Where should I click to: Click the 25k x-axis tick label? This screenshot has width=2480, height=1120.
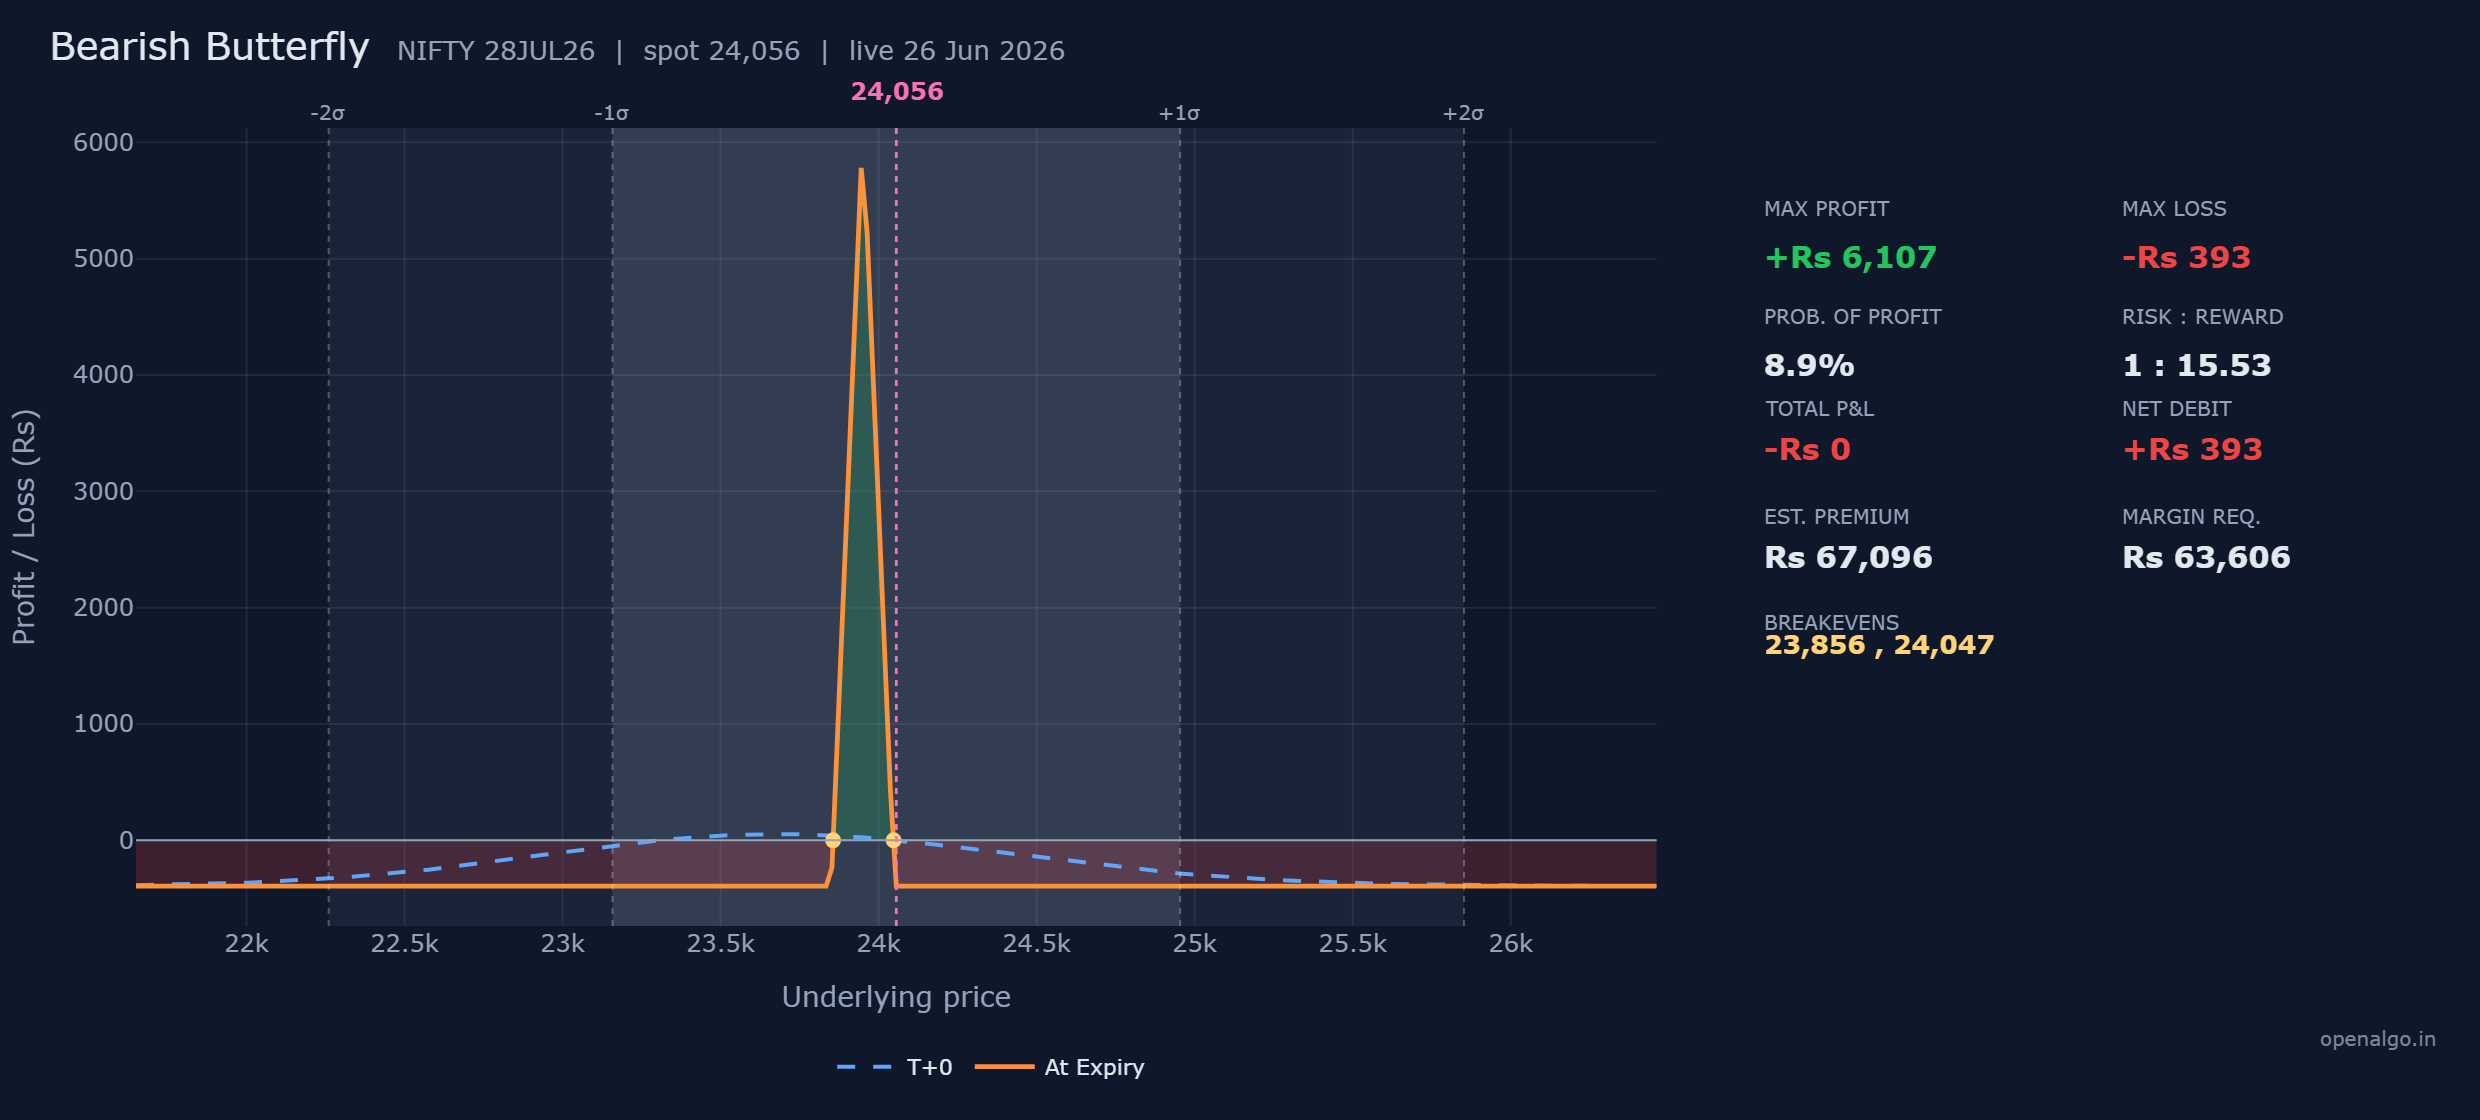tap(1194, 944)
